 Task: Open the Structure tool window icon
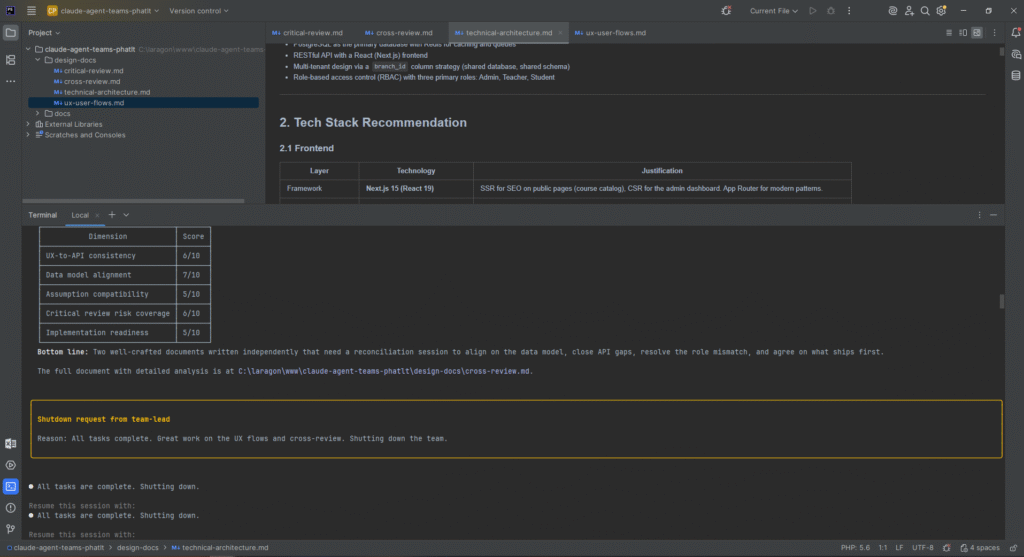click(x=11, y=60)
